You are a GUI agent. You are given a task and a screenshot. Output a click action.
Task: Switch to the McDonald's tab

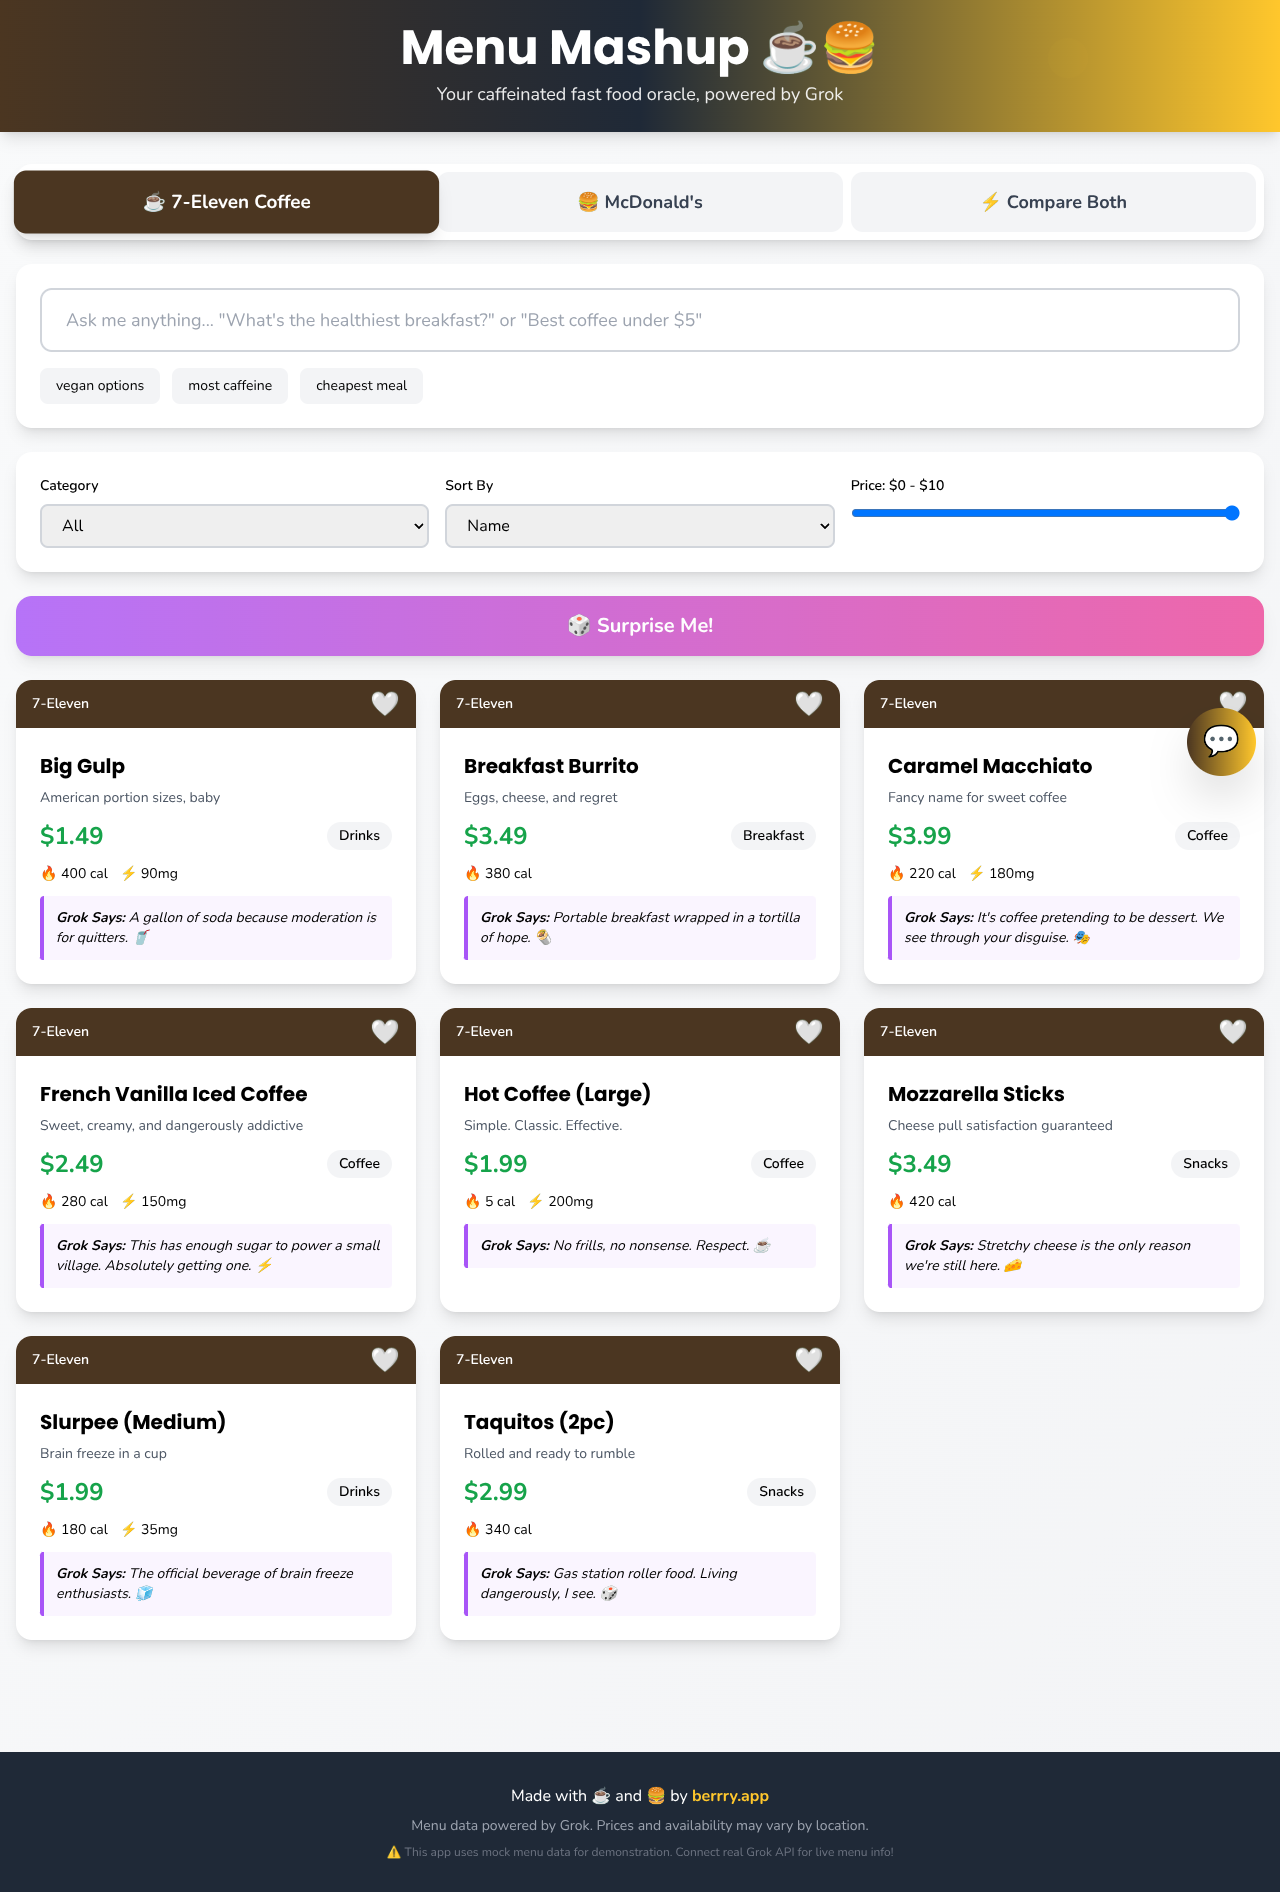point(641,202)
